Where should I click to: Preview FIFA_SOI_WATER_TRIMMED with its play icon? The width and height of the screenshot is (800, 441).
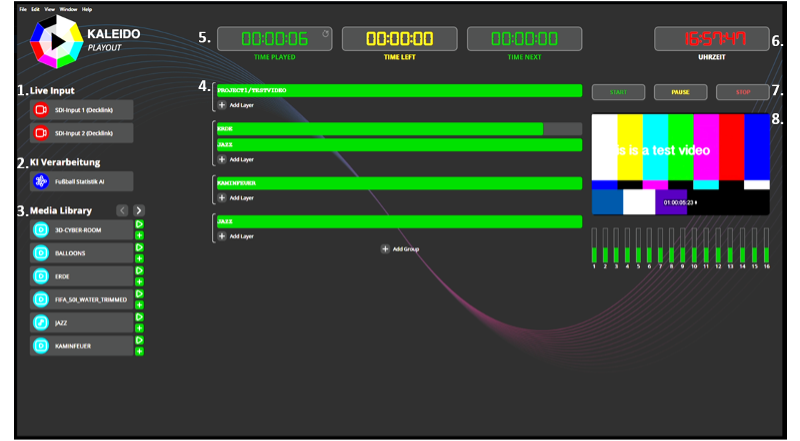(139, 293)
